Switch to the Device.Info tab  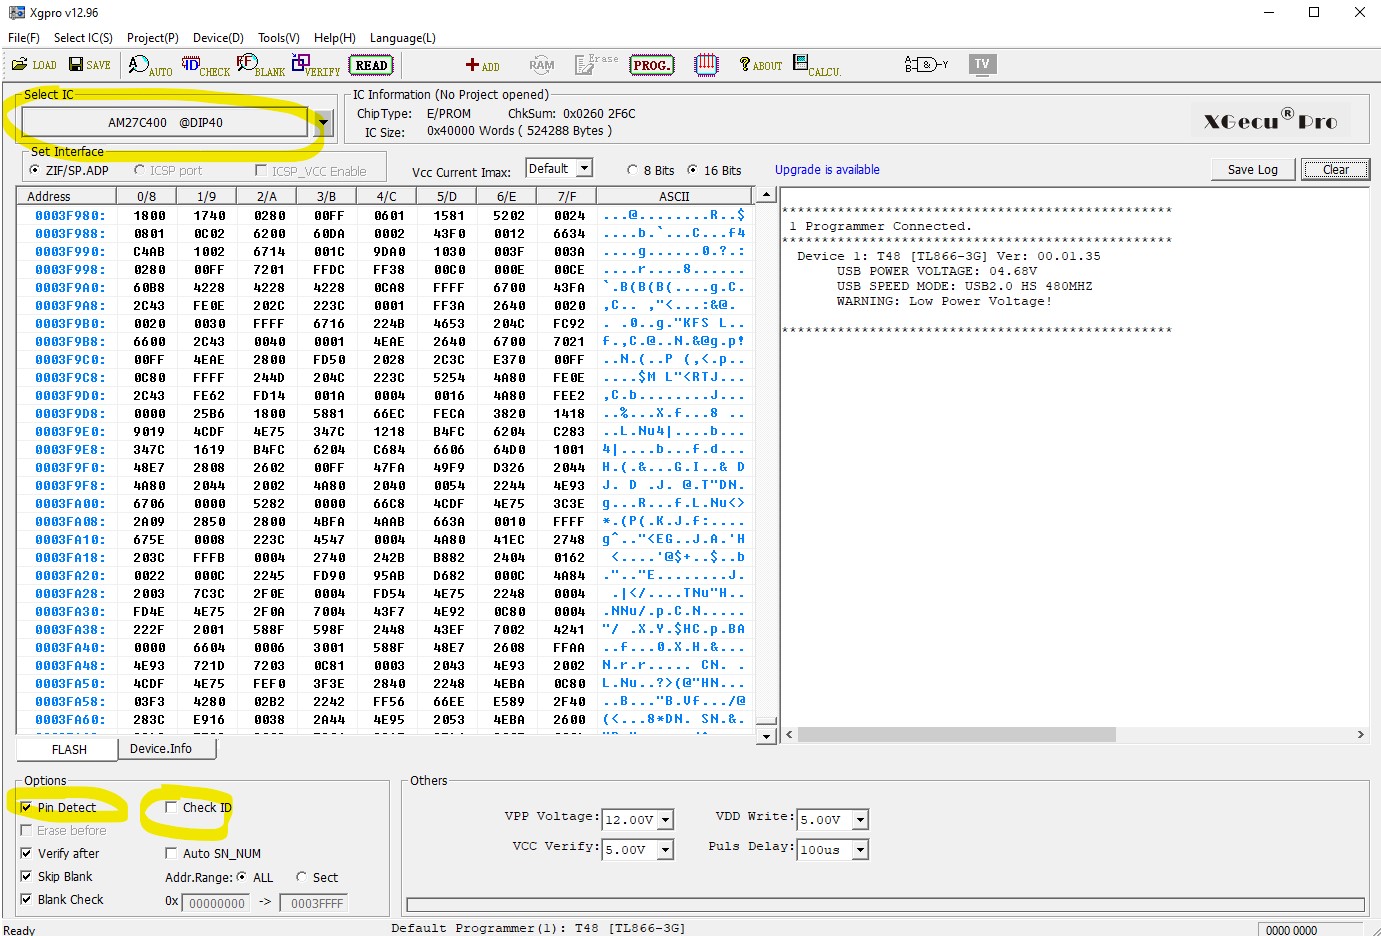(160, 748)
